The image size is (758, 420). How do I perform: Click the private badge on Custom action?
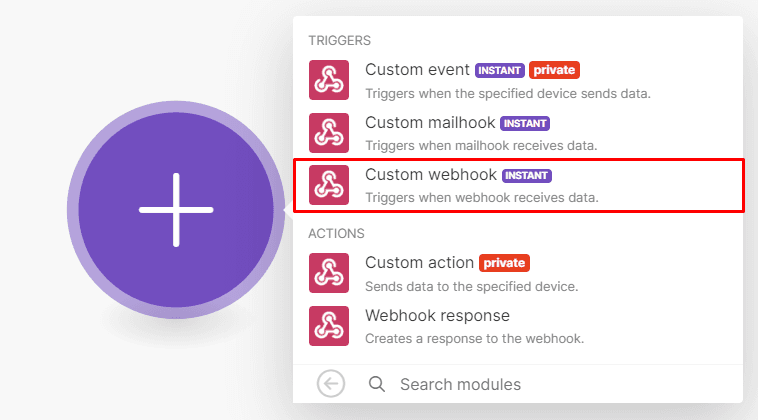[504, 264]
